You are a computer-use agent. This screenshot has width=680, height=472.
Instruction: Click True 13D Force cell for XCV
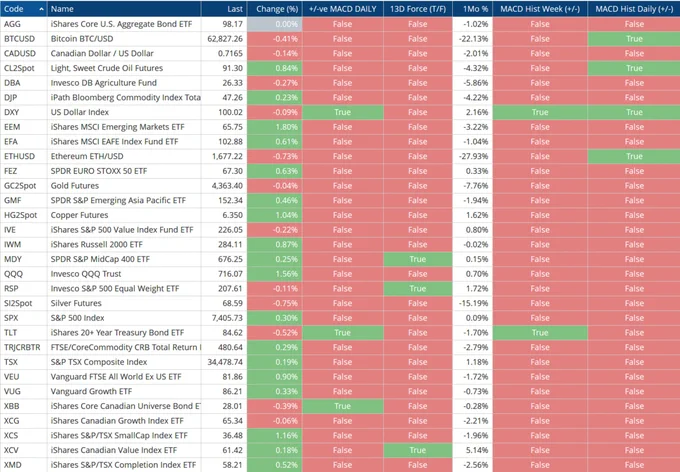coord(418,450)
